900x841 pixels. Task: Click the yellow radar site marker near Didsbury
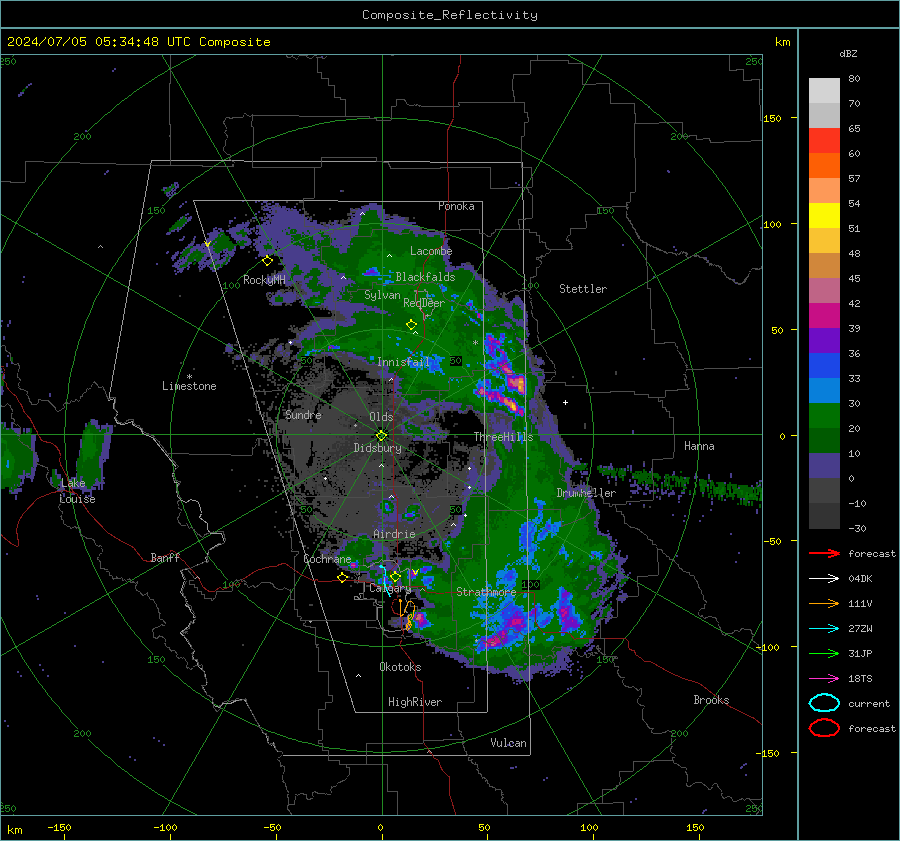coord(382,435)
